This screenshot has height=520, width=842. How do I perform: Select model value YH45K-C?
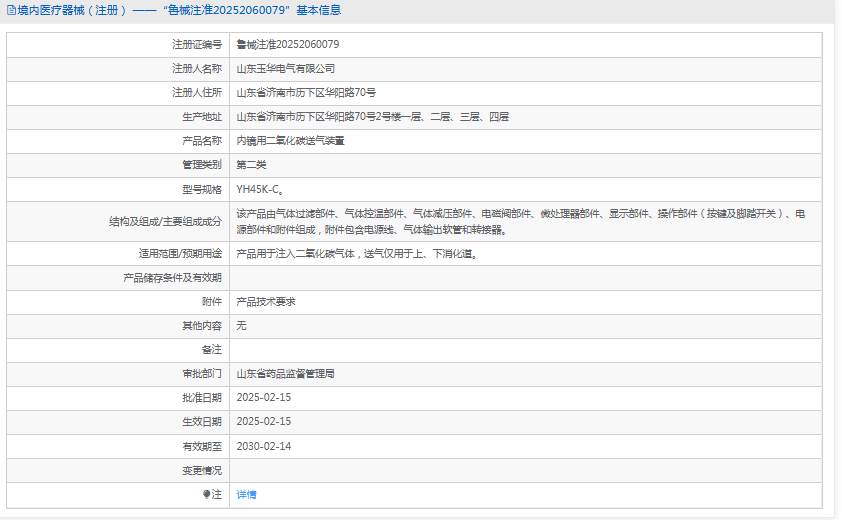[260, 190]
